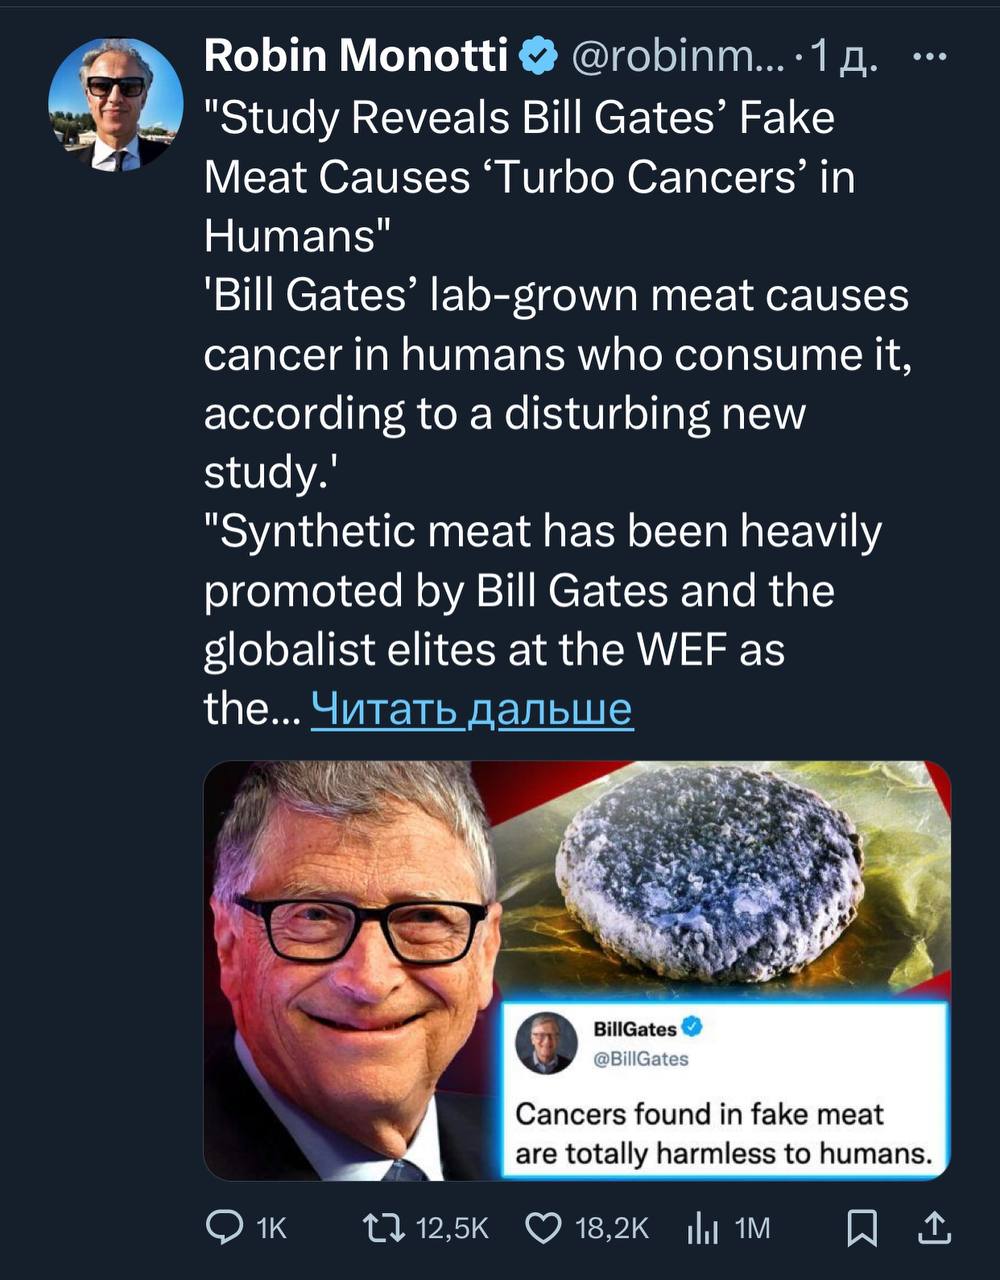Image resolution: width=1000 pixels, height=1280 pixels.
Task: Share the post via the upload-arrow icon
Action: coord(932,1227)
